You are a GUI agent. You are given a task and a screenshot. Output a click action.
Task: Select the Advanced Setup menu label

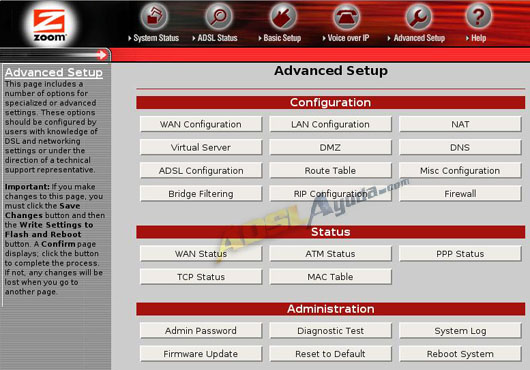pyautogui.click(x=419, y=38)
